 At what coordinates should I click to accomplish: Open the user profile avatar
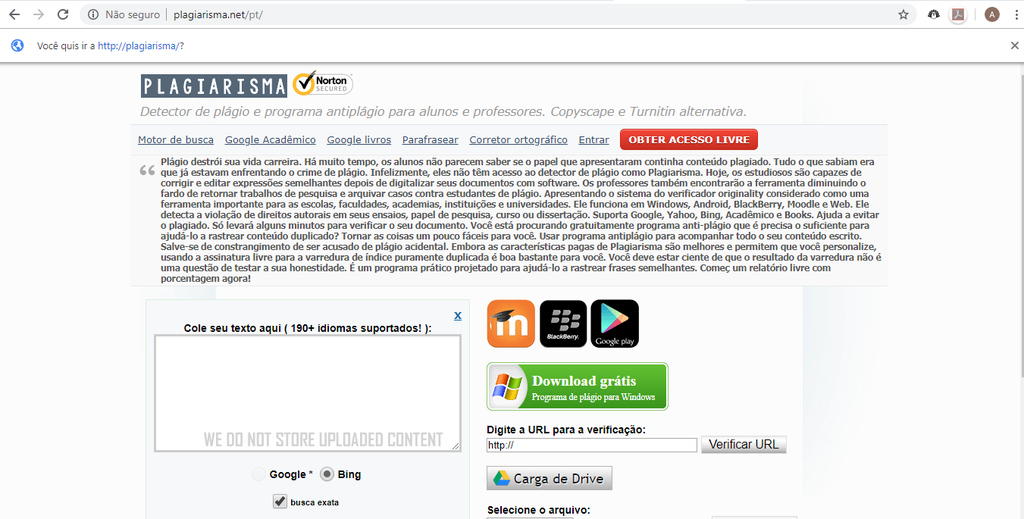(x=992, y=14)
